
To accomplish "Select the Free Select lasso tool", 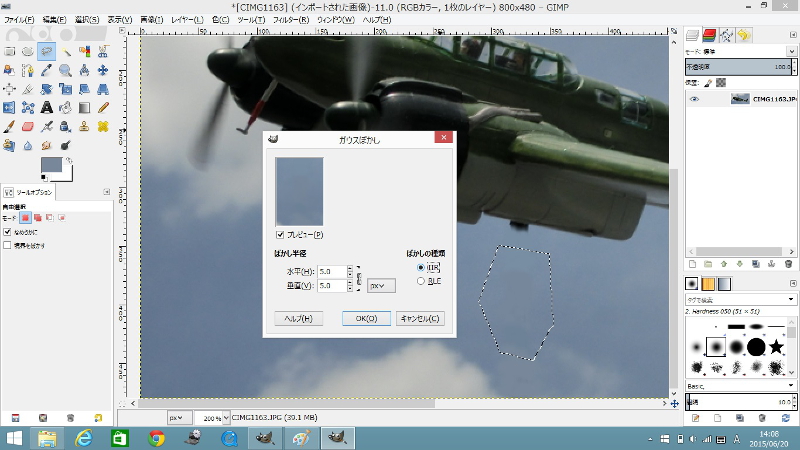I will [46, 51].
